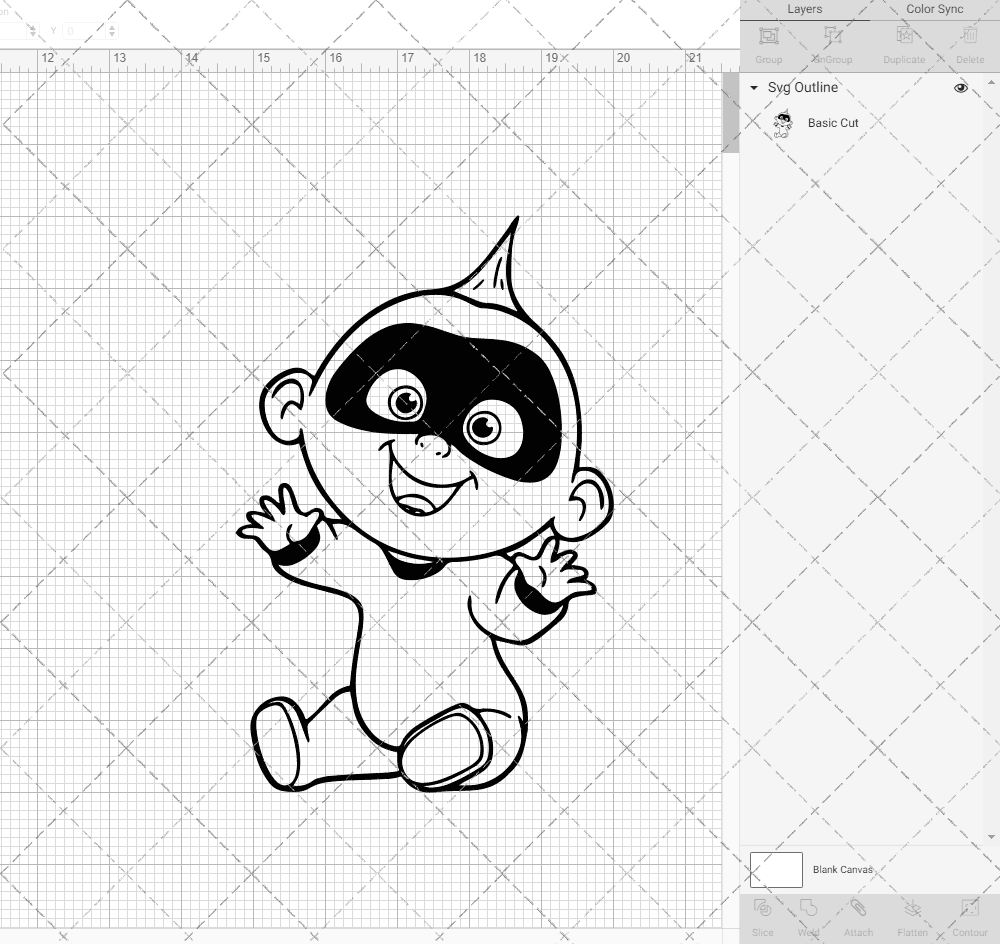The height and width of the screenshot is (944, 1000).
Task: Click the Duplicate icon
Action: pos(904,36)
